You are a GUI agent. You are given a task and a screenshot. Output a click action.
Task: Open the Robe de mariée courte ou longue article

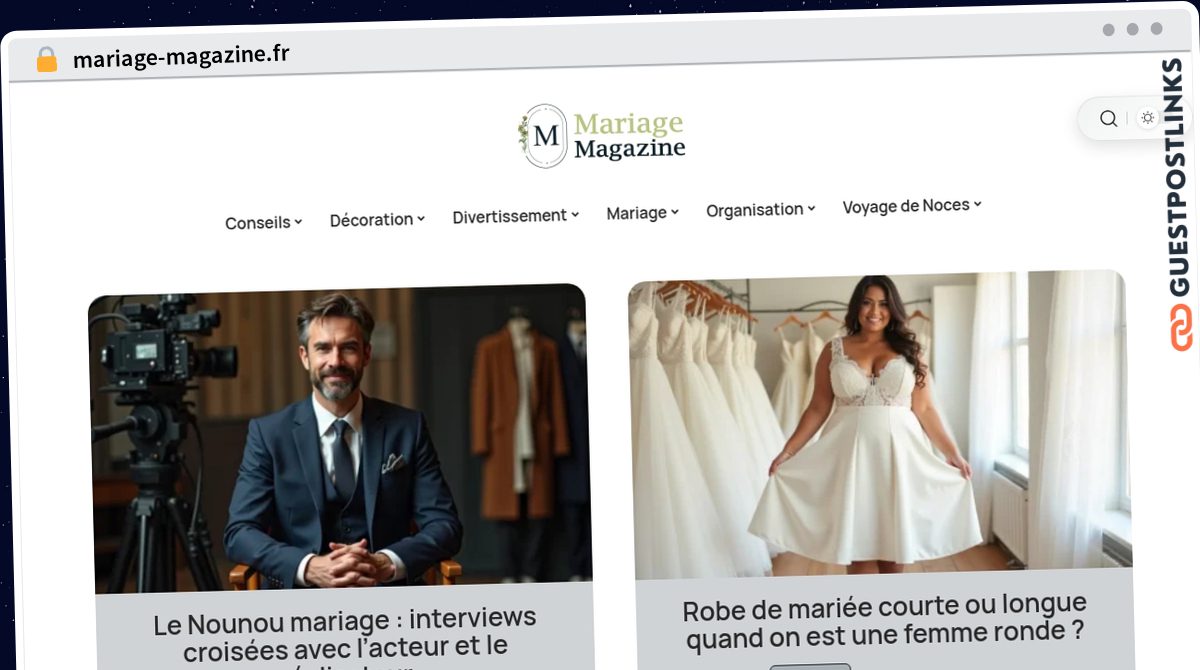click(x=885, y=619)
